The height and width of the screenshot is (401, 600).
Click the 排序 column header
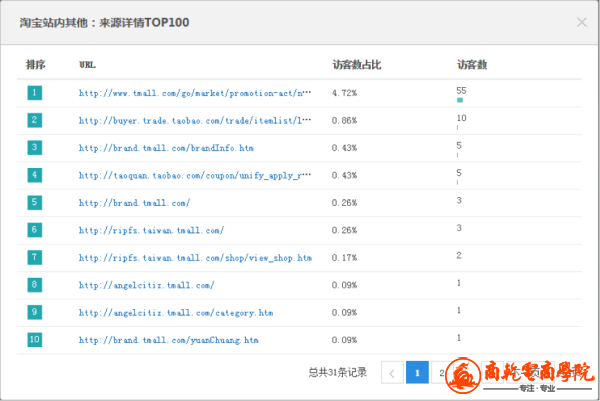pyautogui.click(x=36, y=65)
